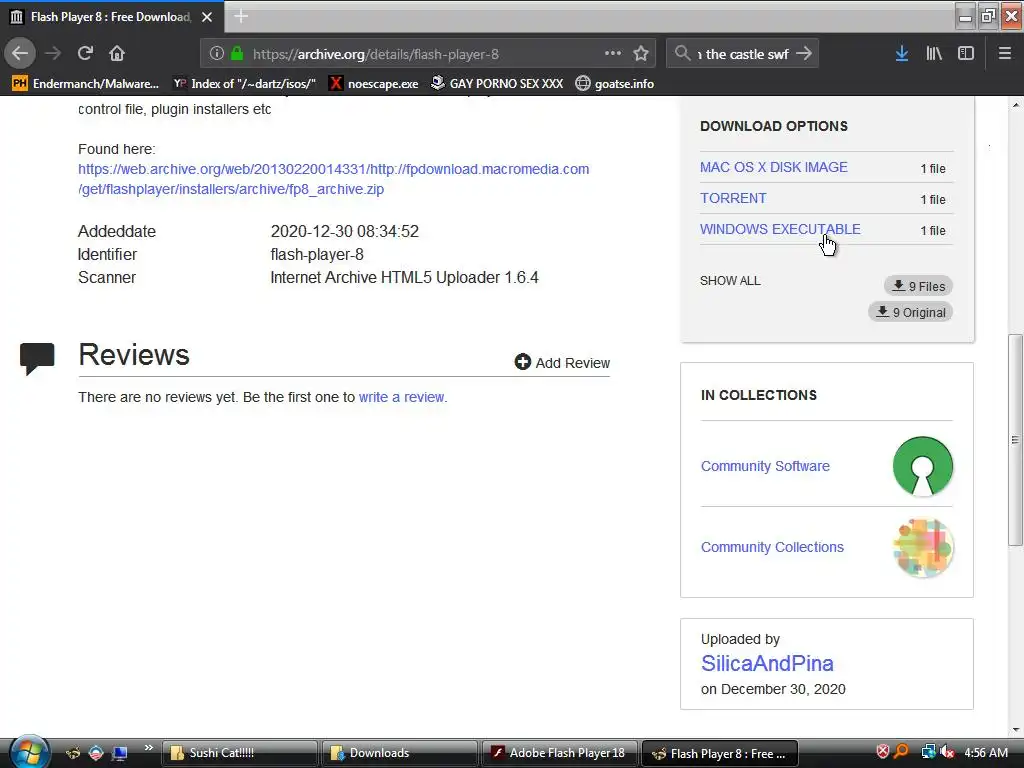Click the page vertical scrollbar thumb

pos(1015,440)
